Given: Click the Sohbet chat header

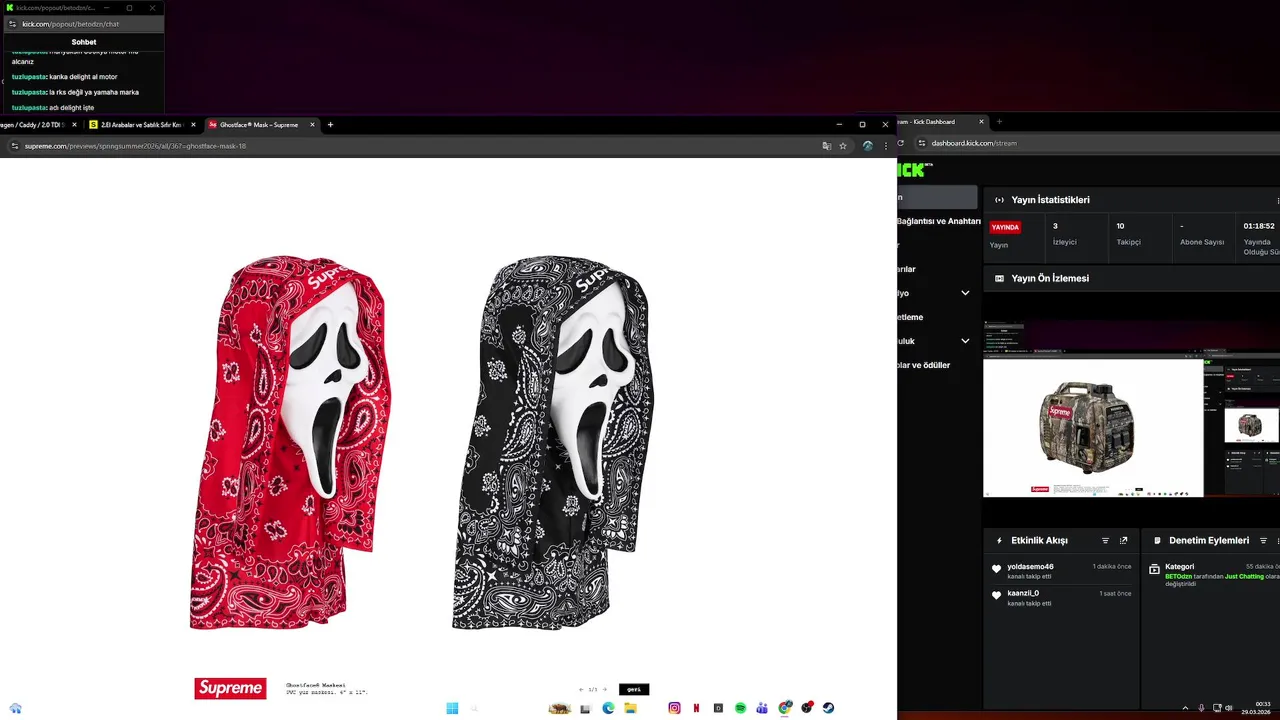Looking at the screenshot, I should pos(84,42).
